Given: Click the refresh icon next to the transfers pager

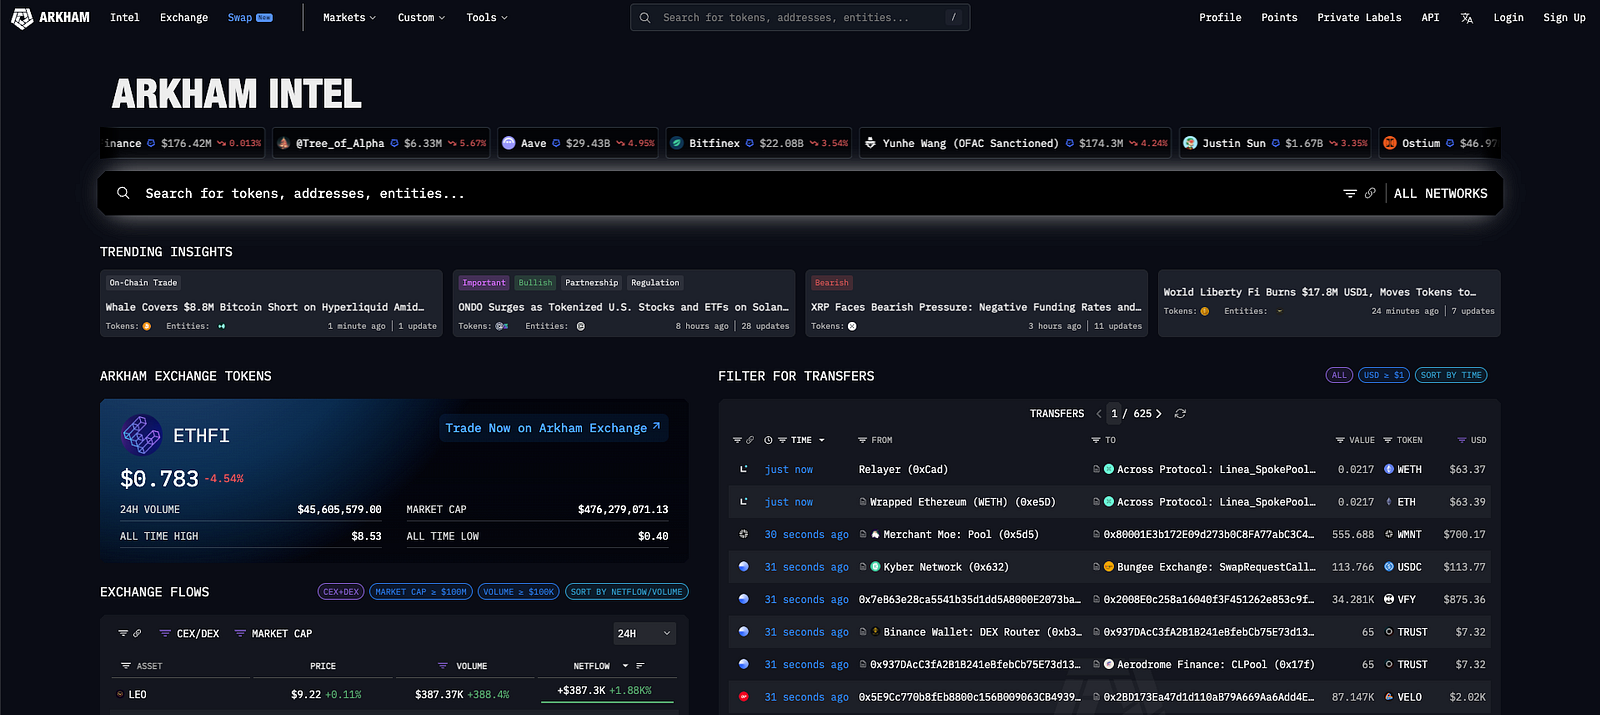Looking at the screenshot, I should (1180, 413).
